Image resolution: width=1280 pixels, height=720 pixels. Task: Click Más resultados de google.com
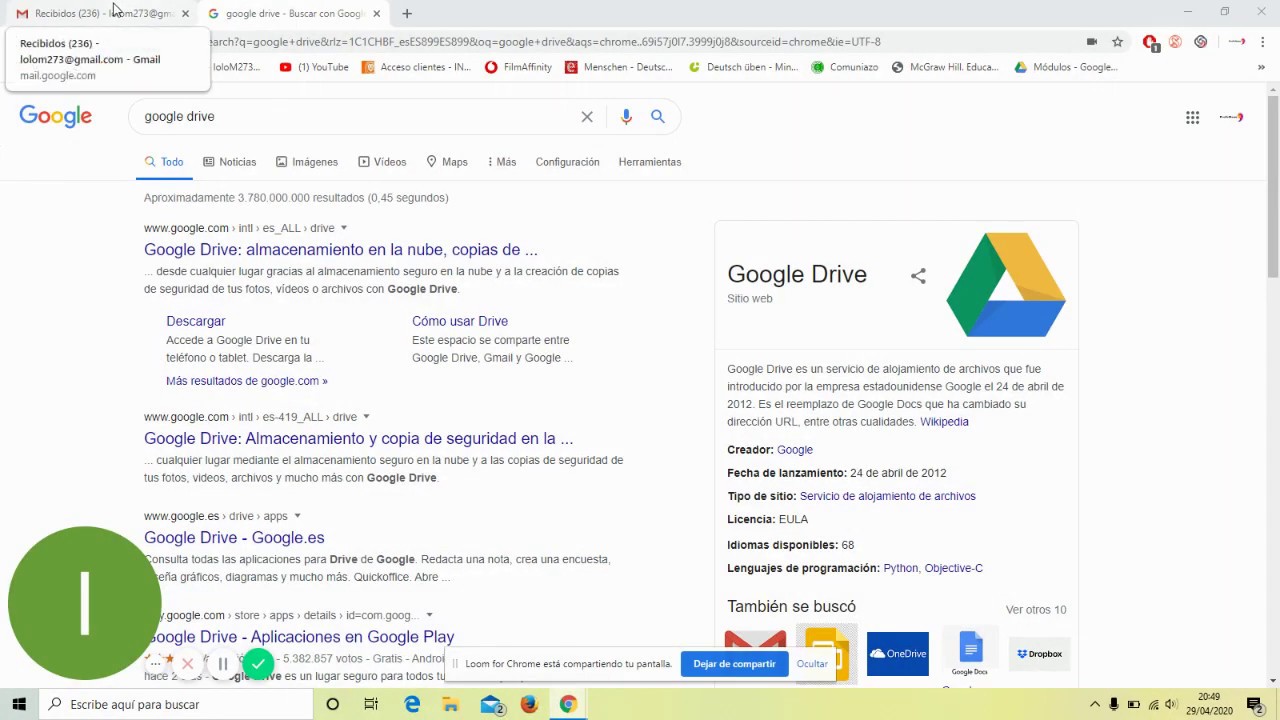click(x=247, y=381)
